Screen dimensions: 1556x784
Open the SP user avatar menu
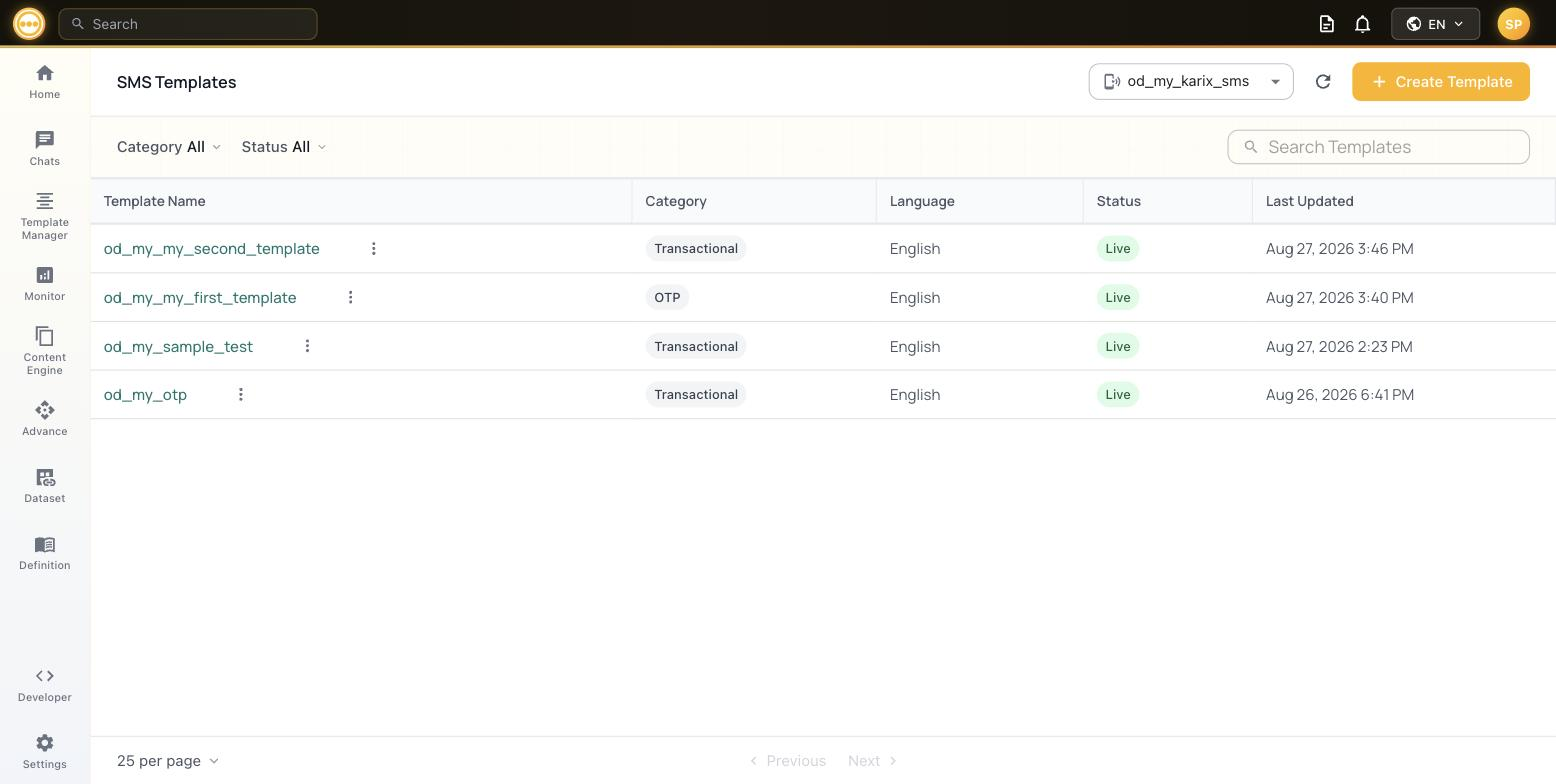[x=1513, y=24]
